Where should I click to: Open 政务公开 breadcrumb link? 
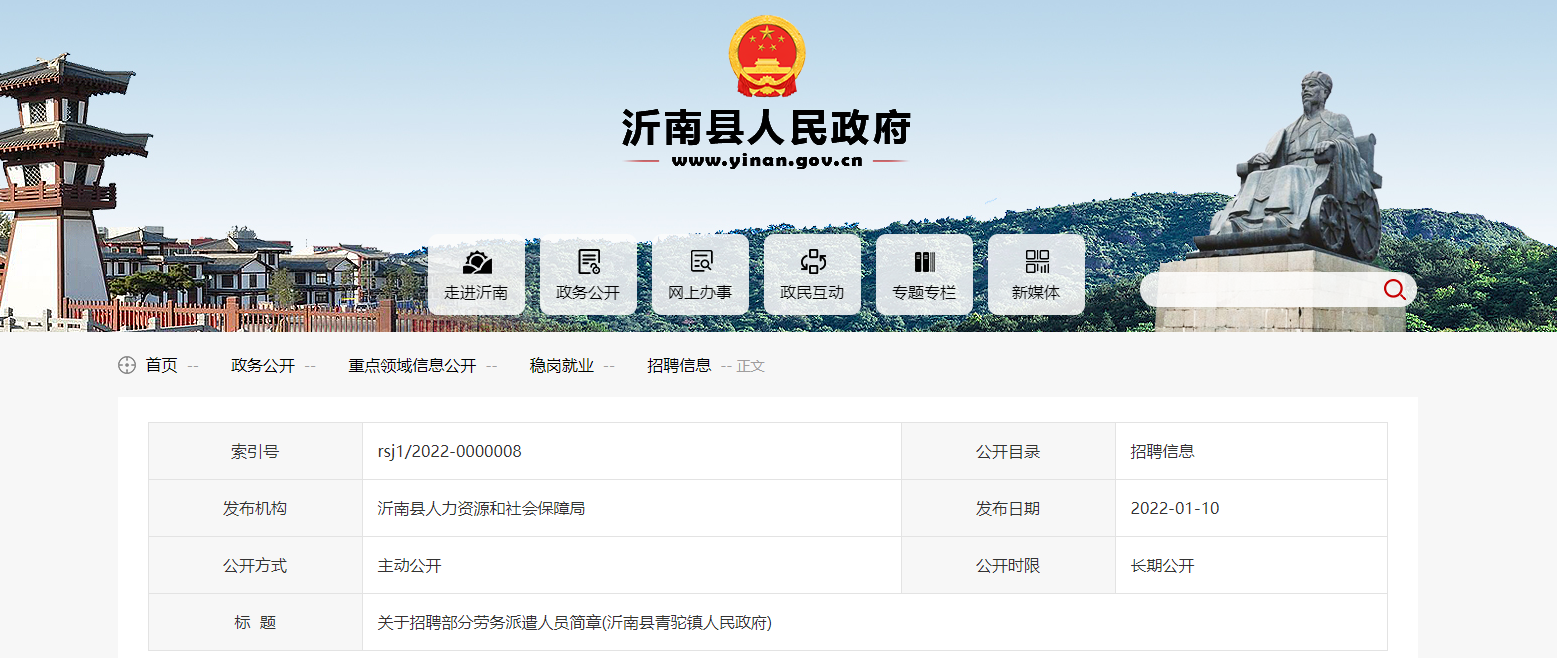pyautogui.click(x=263, y=366)
